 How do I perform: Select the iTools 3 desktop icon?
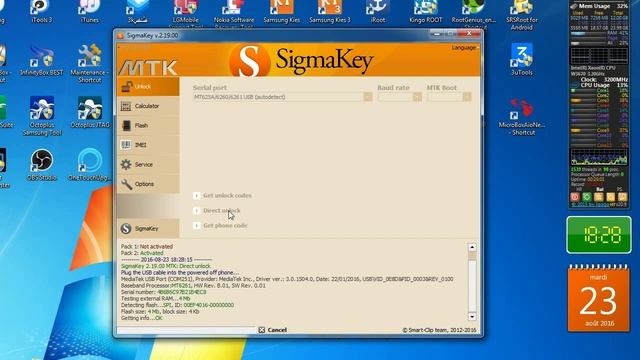tap(41, 11)
